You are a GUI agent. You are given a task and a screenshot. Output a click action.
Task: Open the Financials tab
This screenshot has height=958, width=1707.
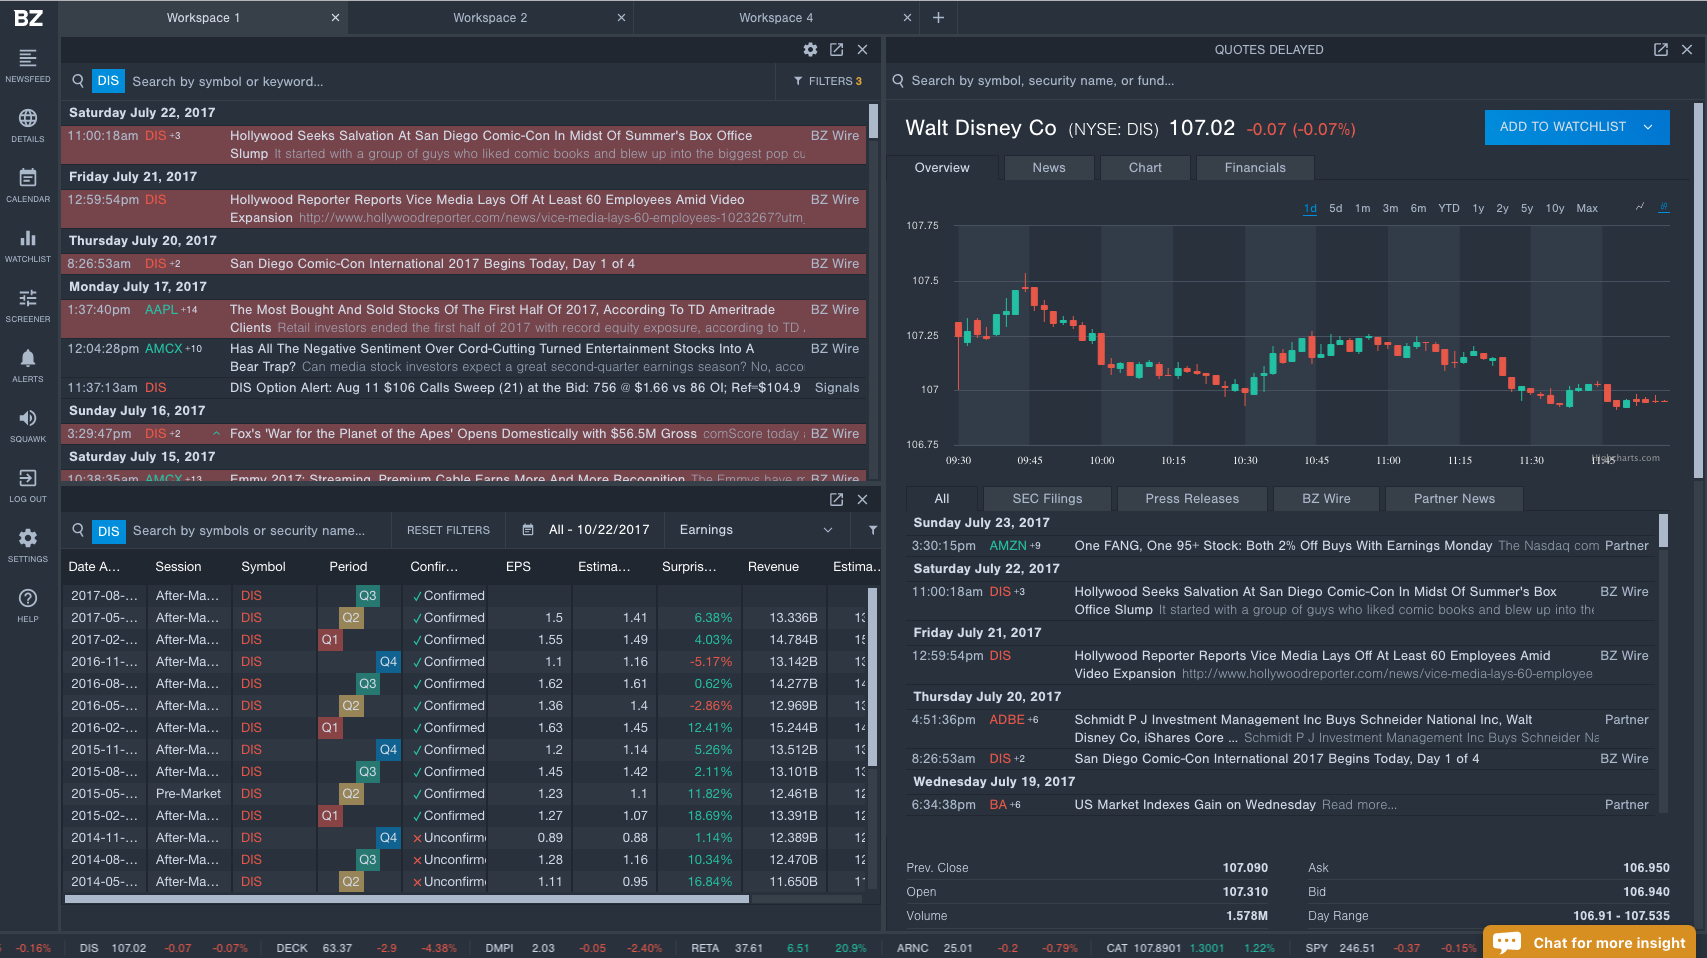click(1255, 168)
